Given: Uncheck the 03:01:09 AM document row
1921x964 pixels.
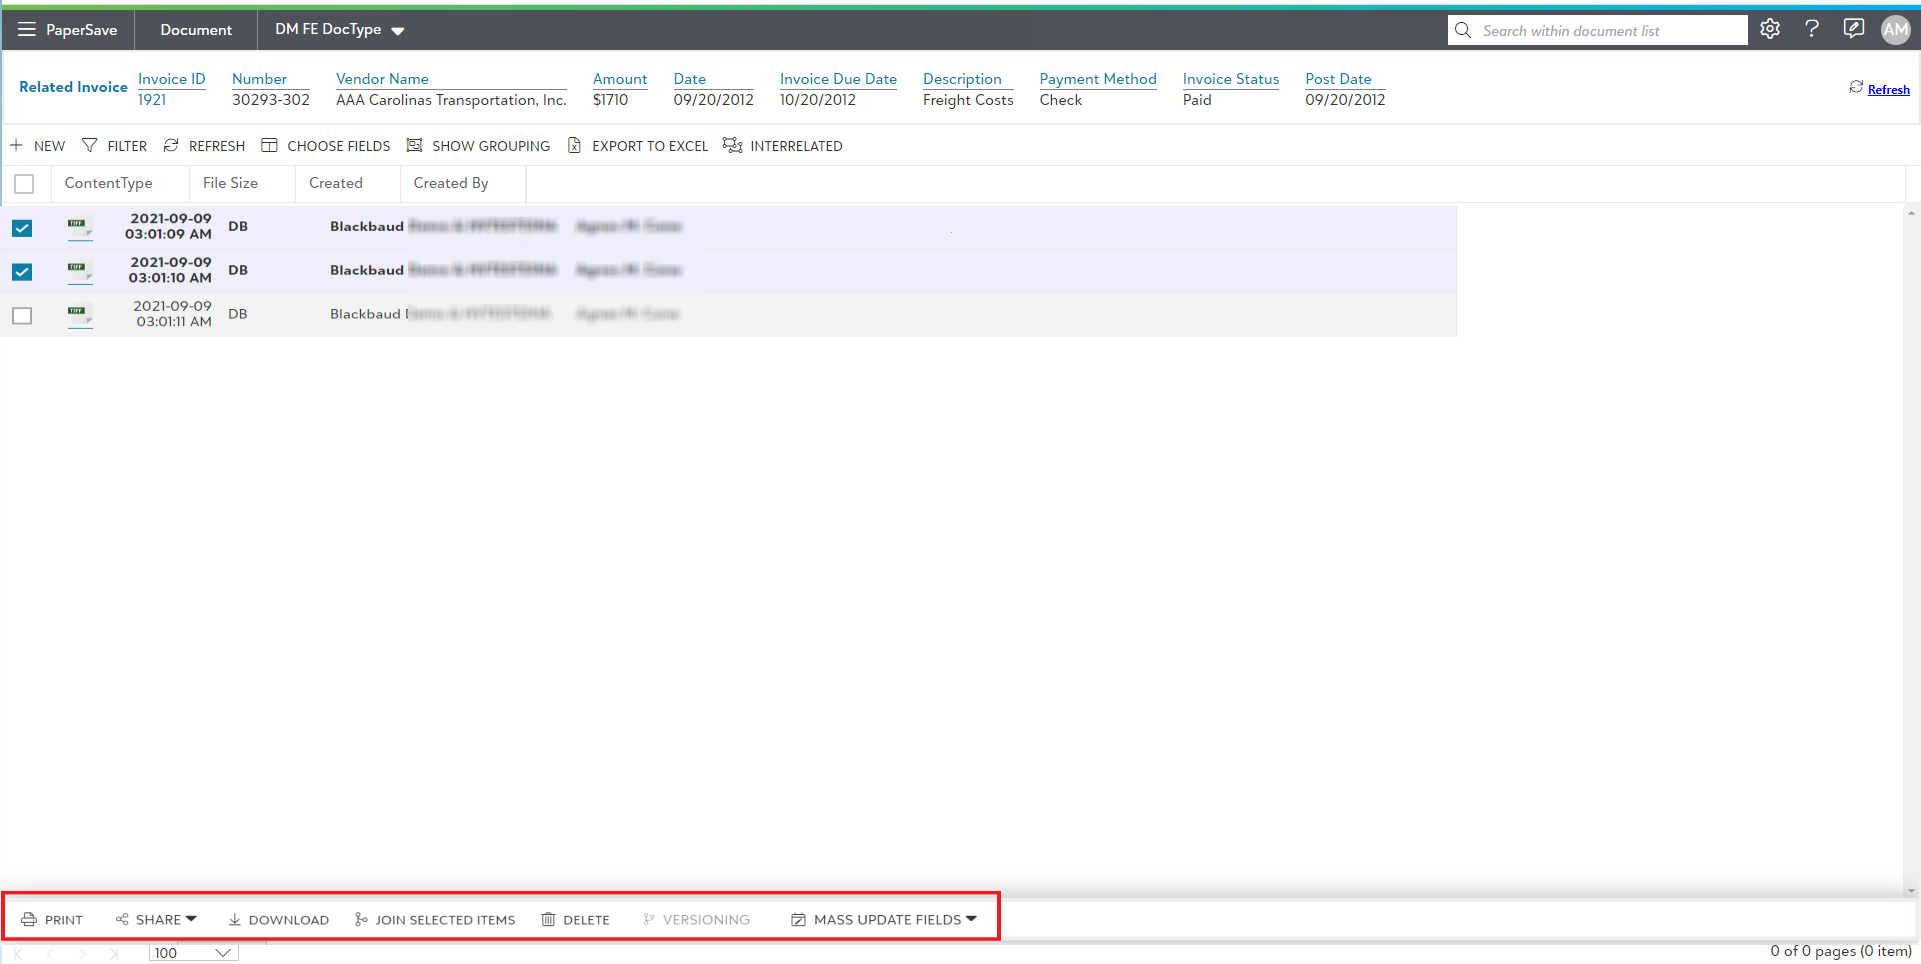Looking at the screenshot, I should [x=22, y=228].
